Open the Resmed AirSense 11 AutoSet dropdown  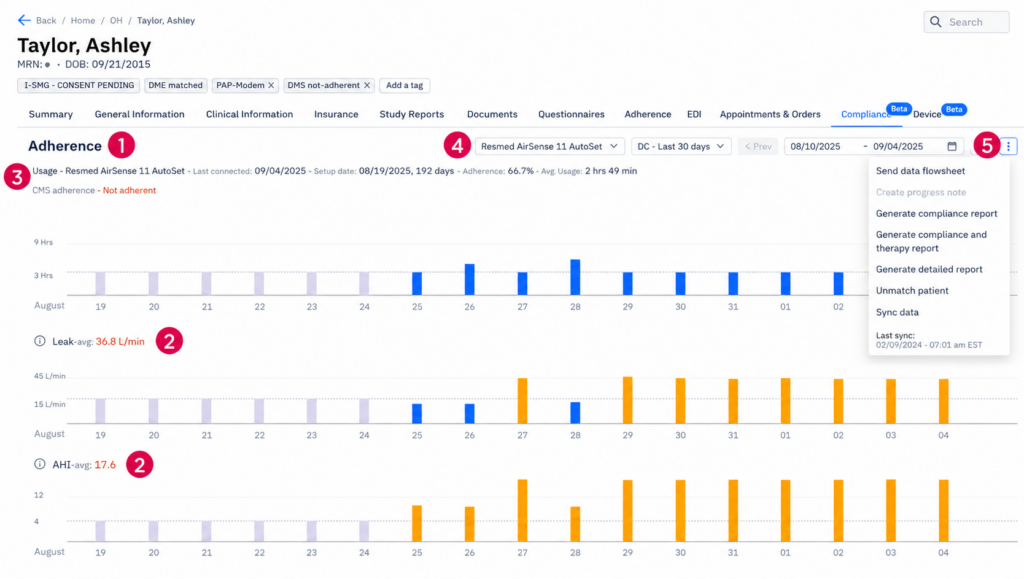[x=549, y=146]
